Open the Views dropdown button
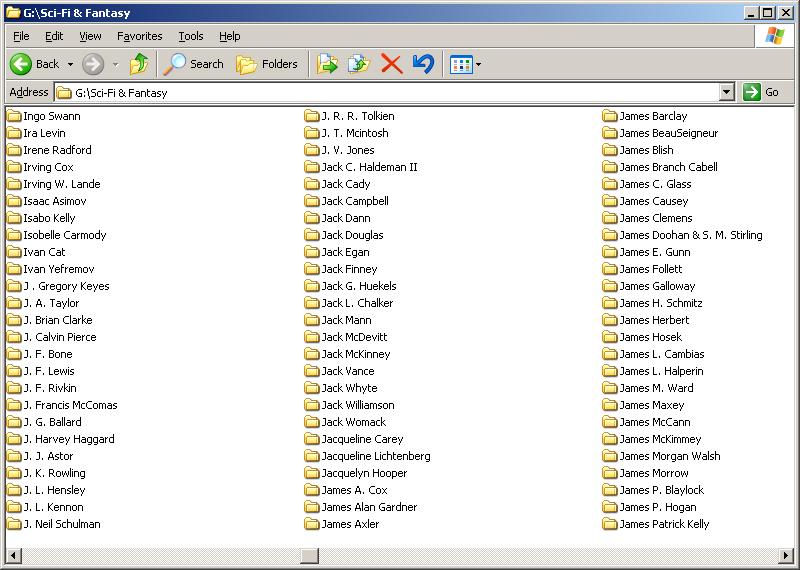The height and width of the screenshot is (570, 800). [x=465, y=64]
